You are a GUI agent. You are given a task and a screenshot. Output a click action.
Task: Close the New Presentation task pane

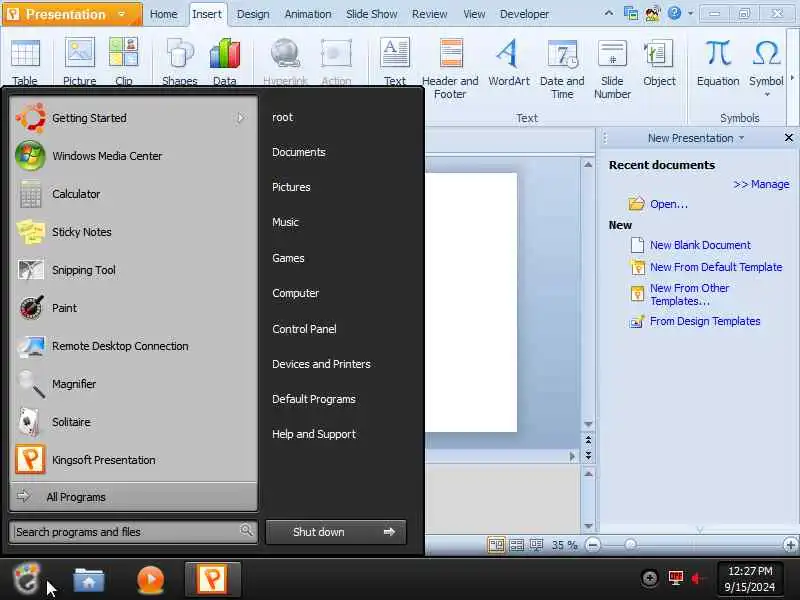pyautogui.click(x=788, y=138)
